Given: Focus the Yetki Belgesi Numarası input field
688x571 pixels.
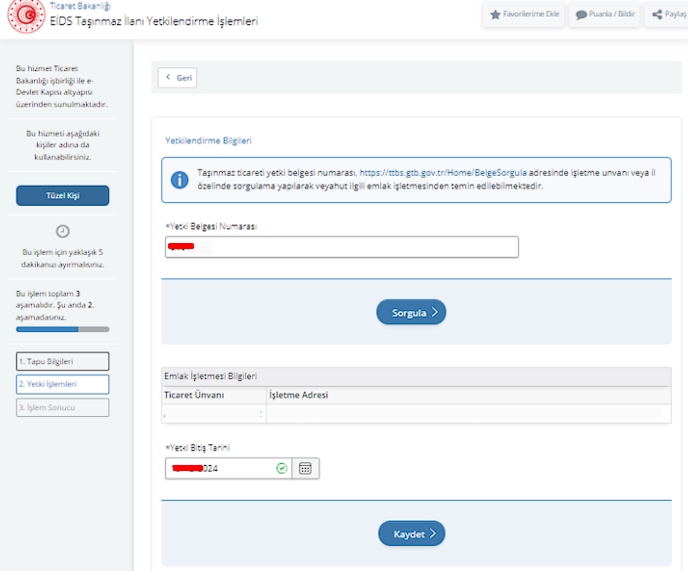Looking at the screenshot, I should [342, 247].
